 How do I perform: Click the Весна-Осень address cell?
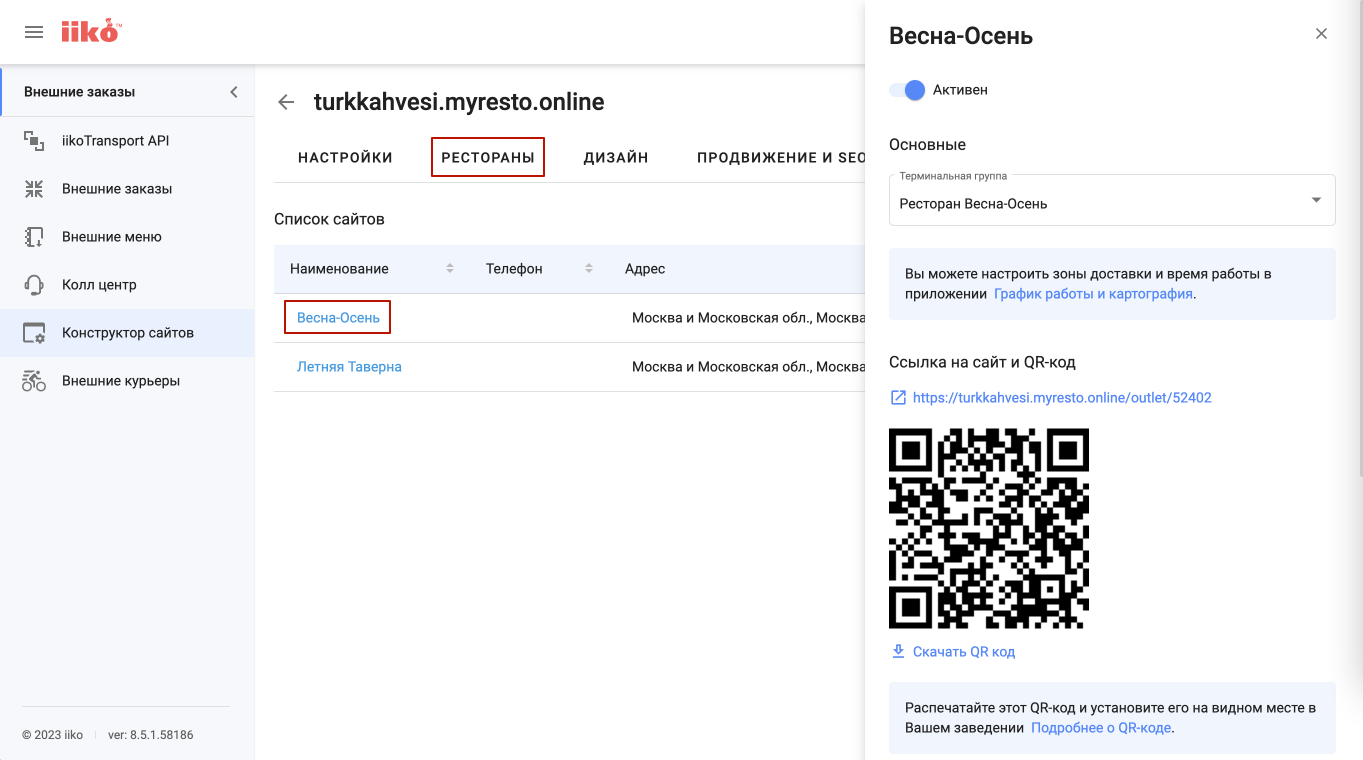pos(748,318)
